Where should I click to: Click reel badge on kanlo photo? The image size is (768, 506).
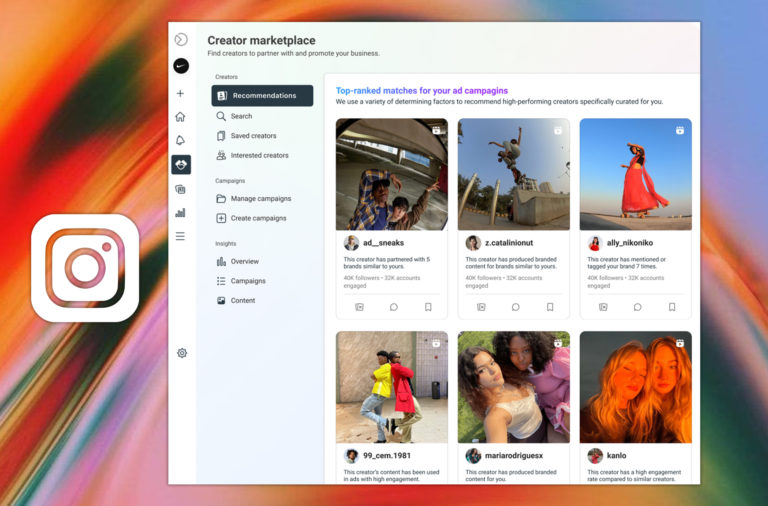(680, 343)
